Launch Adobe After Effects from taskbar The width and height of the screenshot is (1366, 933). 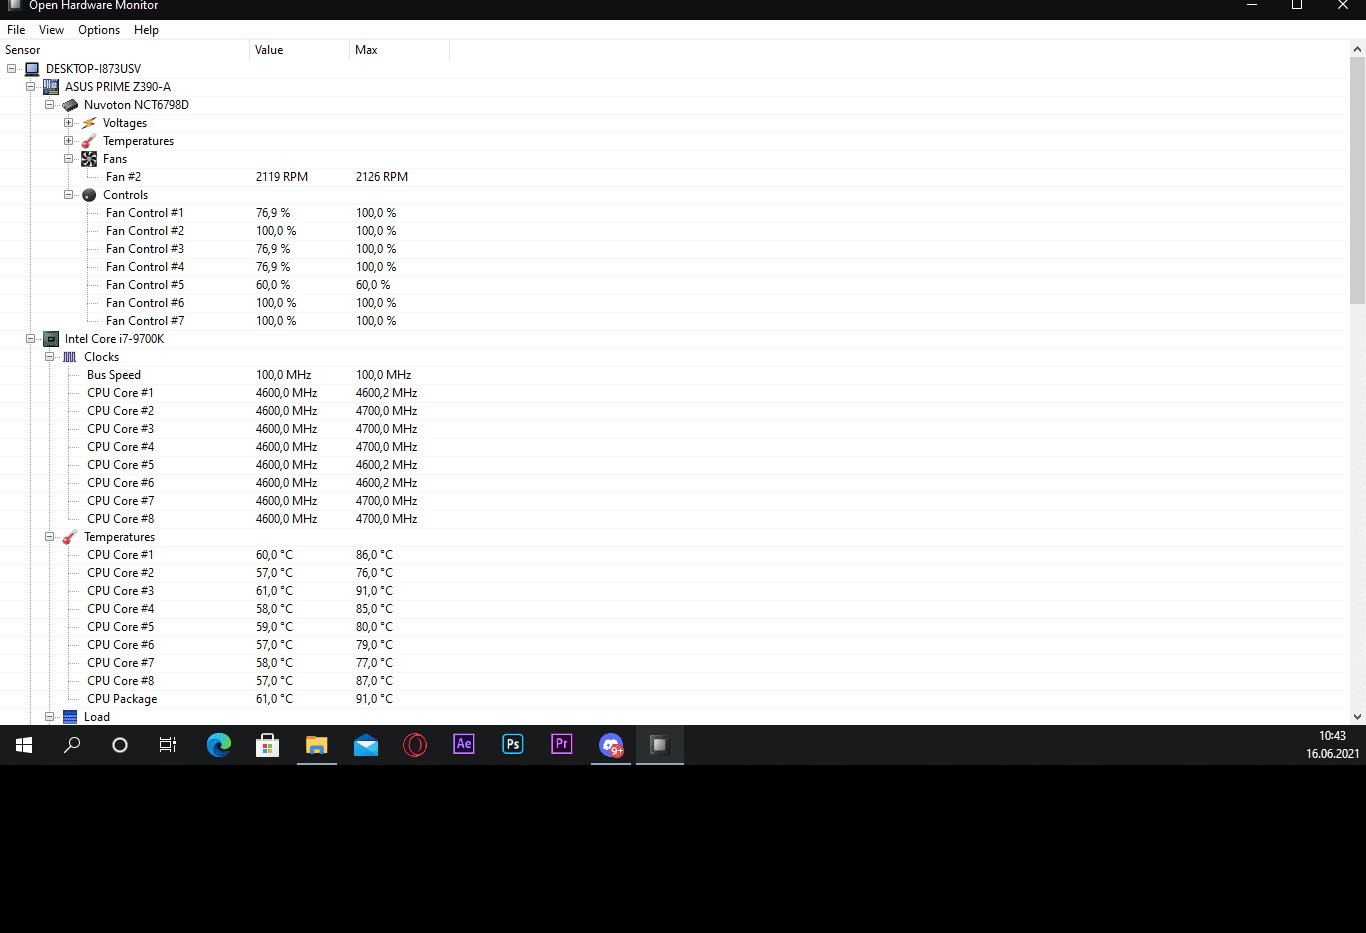(464, 744)
